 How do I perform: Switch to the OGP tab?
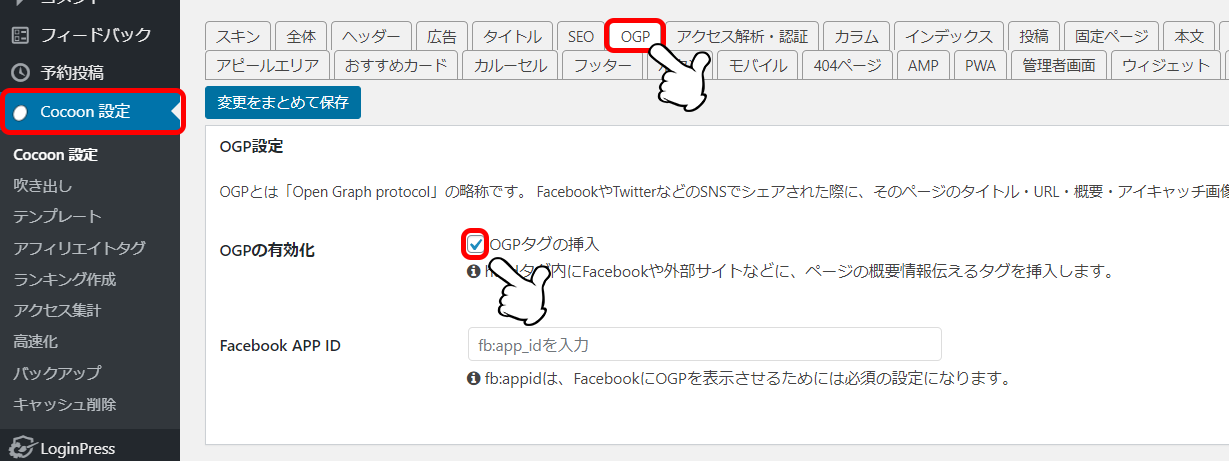pyautogui.click(x=635, y=36)
